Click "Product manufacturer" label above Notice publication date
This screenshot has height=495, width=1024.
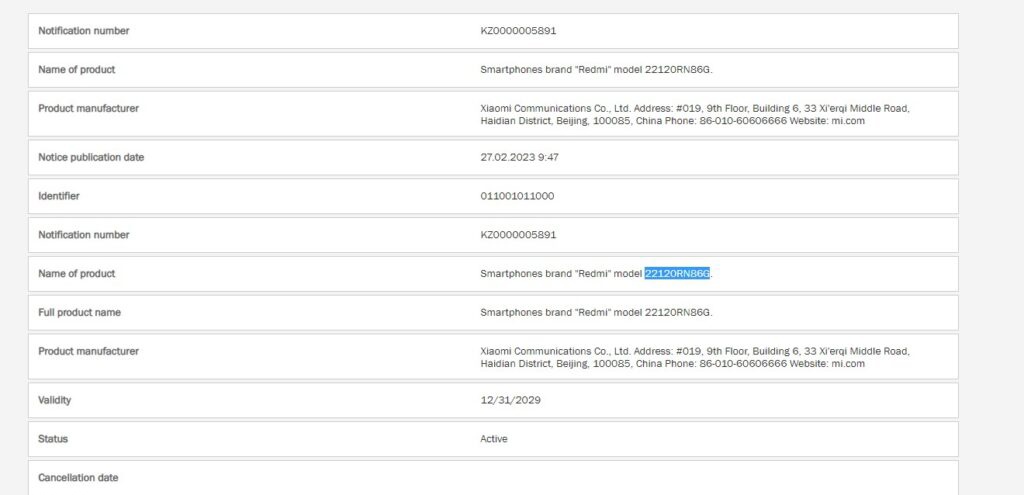pyautogui.click(x=88, y=108)
